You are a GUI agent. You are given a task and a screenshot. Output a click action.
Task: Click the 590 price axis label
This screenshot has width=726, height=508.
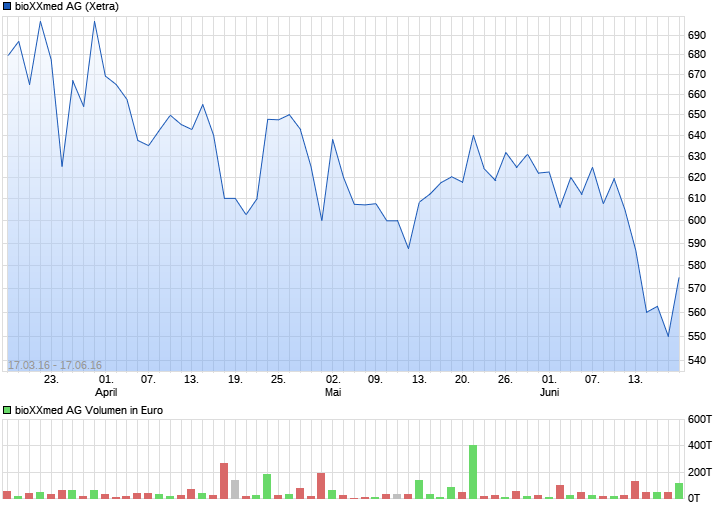click(x=697, y=243)
